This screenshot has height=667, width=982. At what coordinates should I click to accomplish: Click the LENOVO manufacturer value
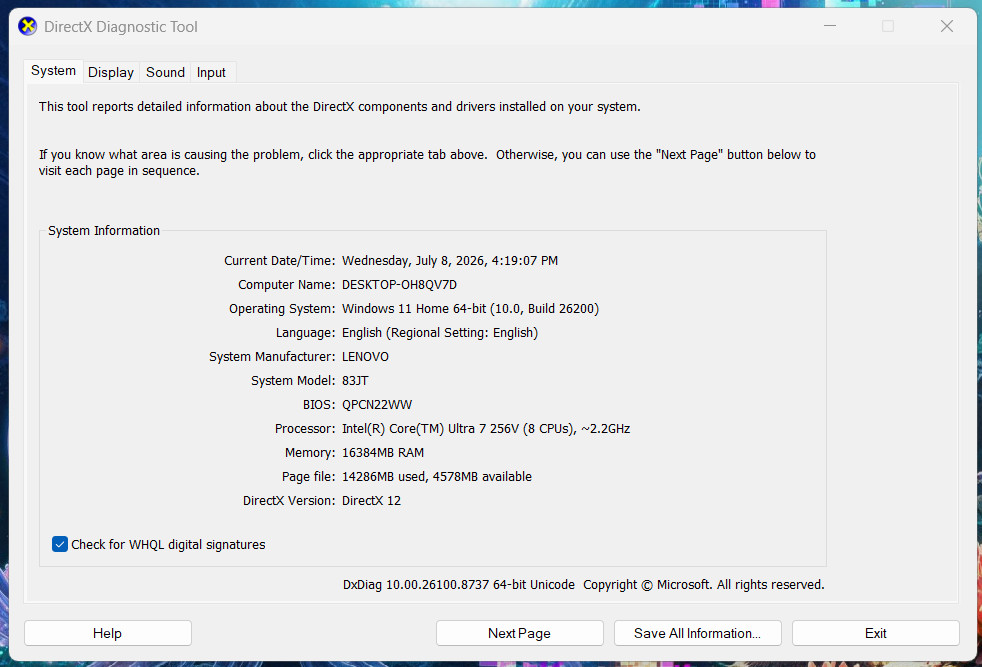365,356
